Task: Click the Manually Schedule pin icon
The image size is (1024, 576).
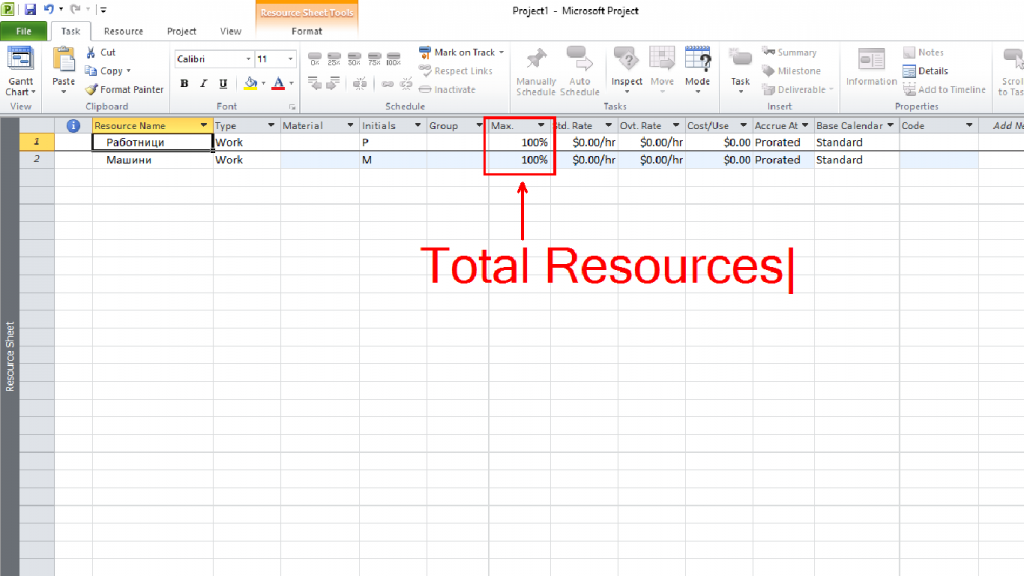Action: [x=536, y=59]
